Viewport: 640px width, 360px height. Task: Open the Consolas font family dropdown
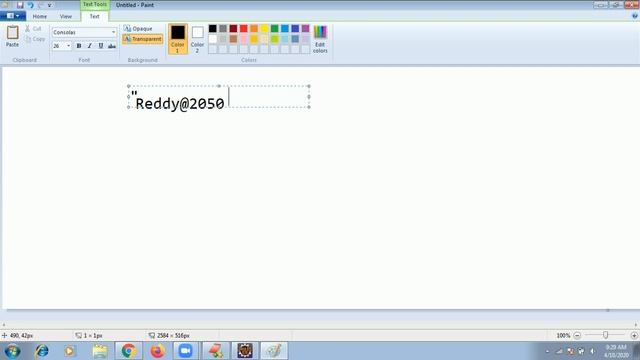click(113, 32)
